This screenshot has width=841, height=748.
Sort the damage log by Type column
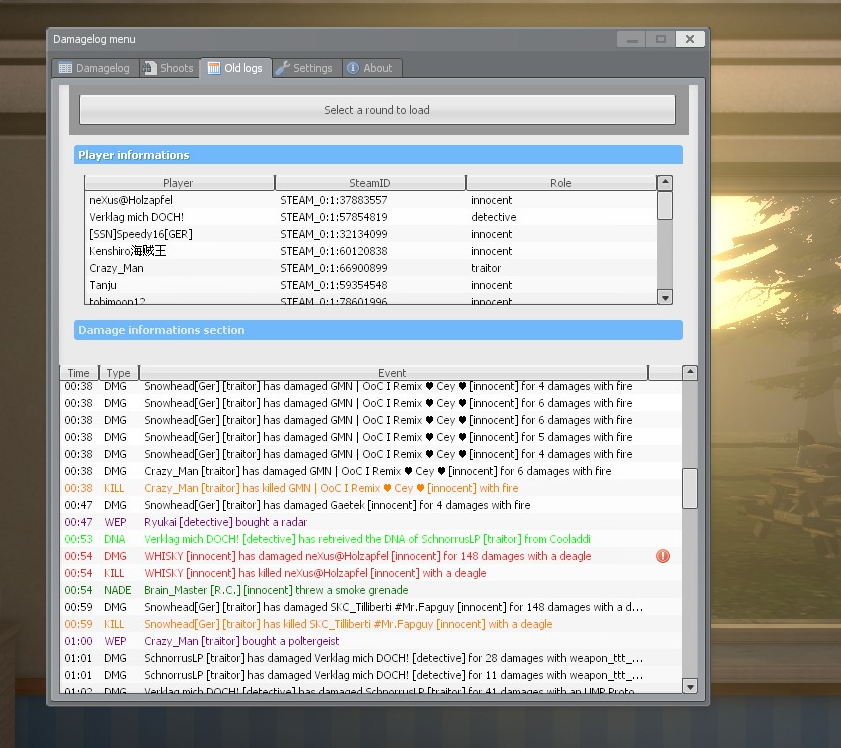pyautogui.click(x=119, y=373)
